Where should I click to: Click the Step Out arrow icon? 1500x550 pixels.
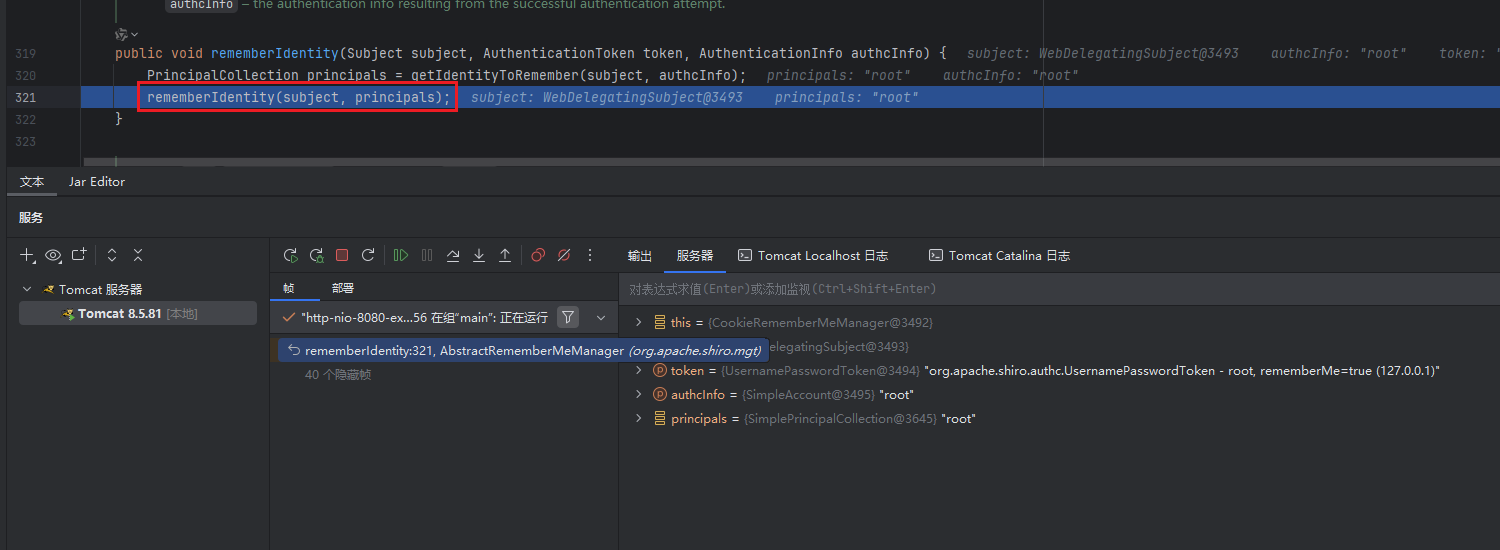[x=505, y=256]
